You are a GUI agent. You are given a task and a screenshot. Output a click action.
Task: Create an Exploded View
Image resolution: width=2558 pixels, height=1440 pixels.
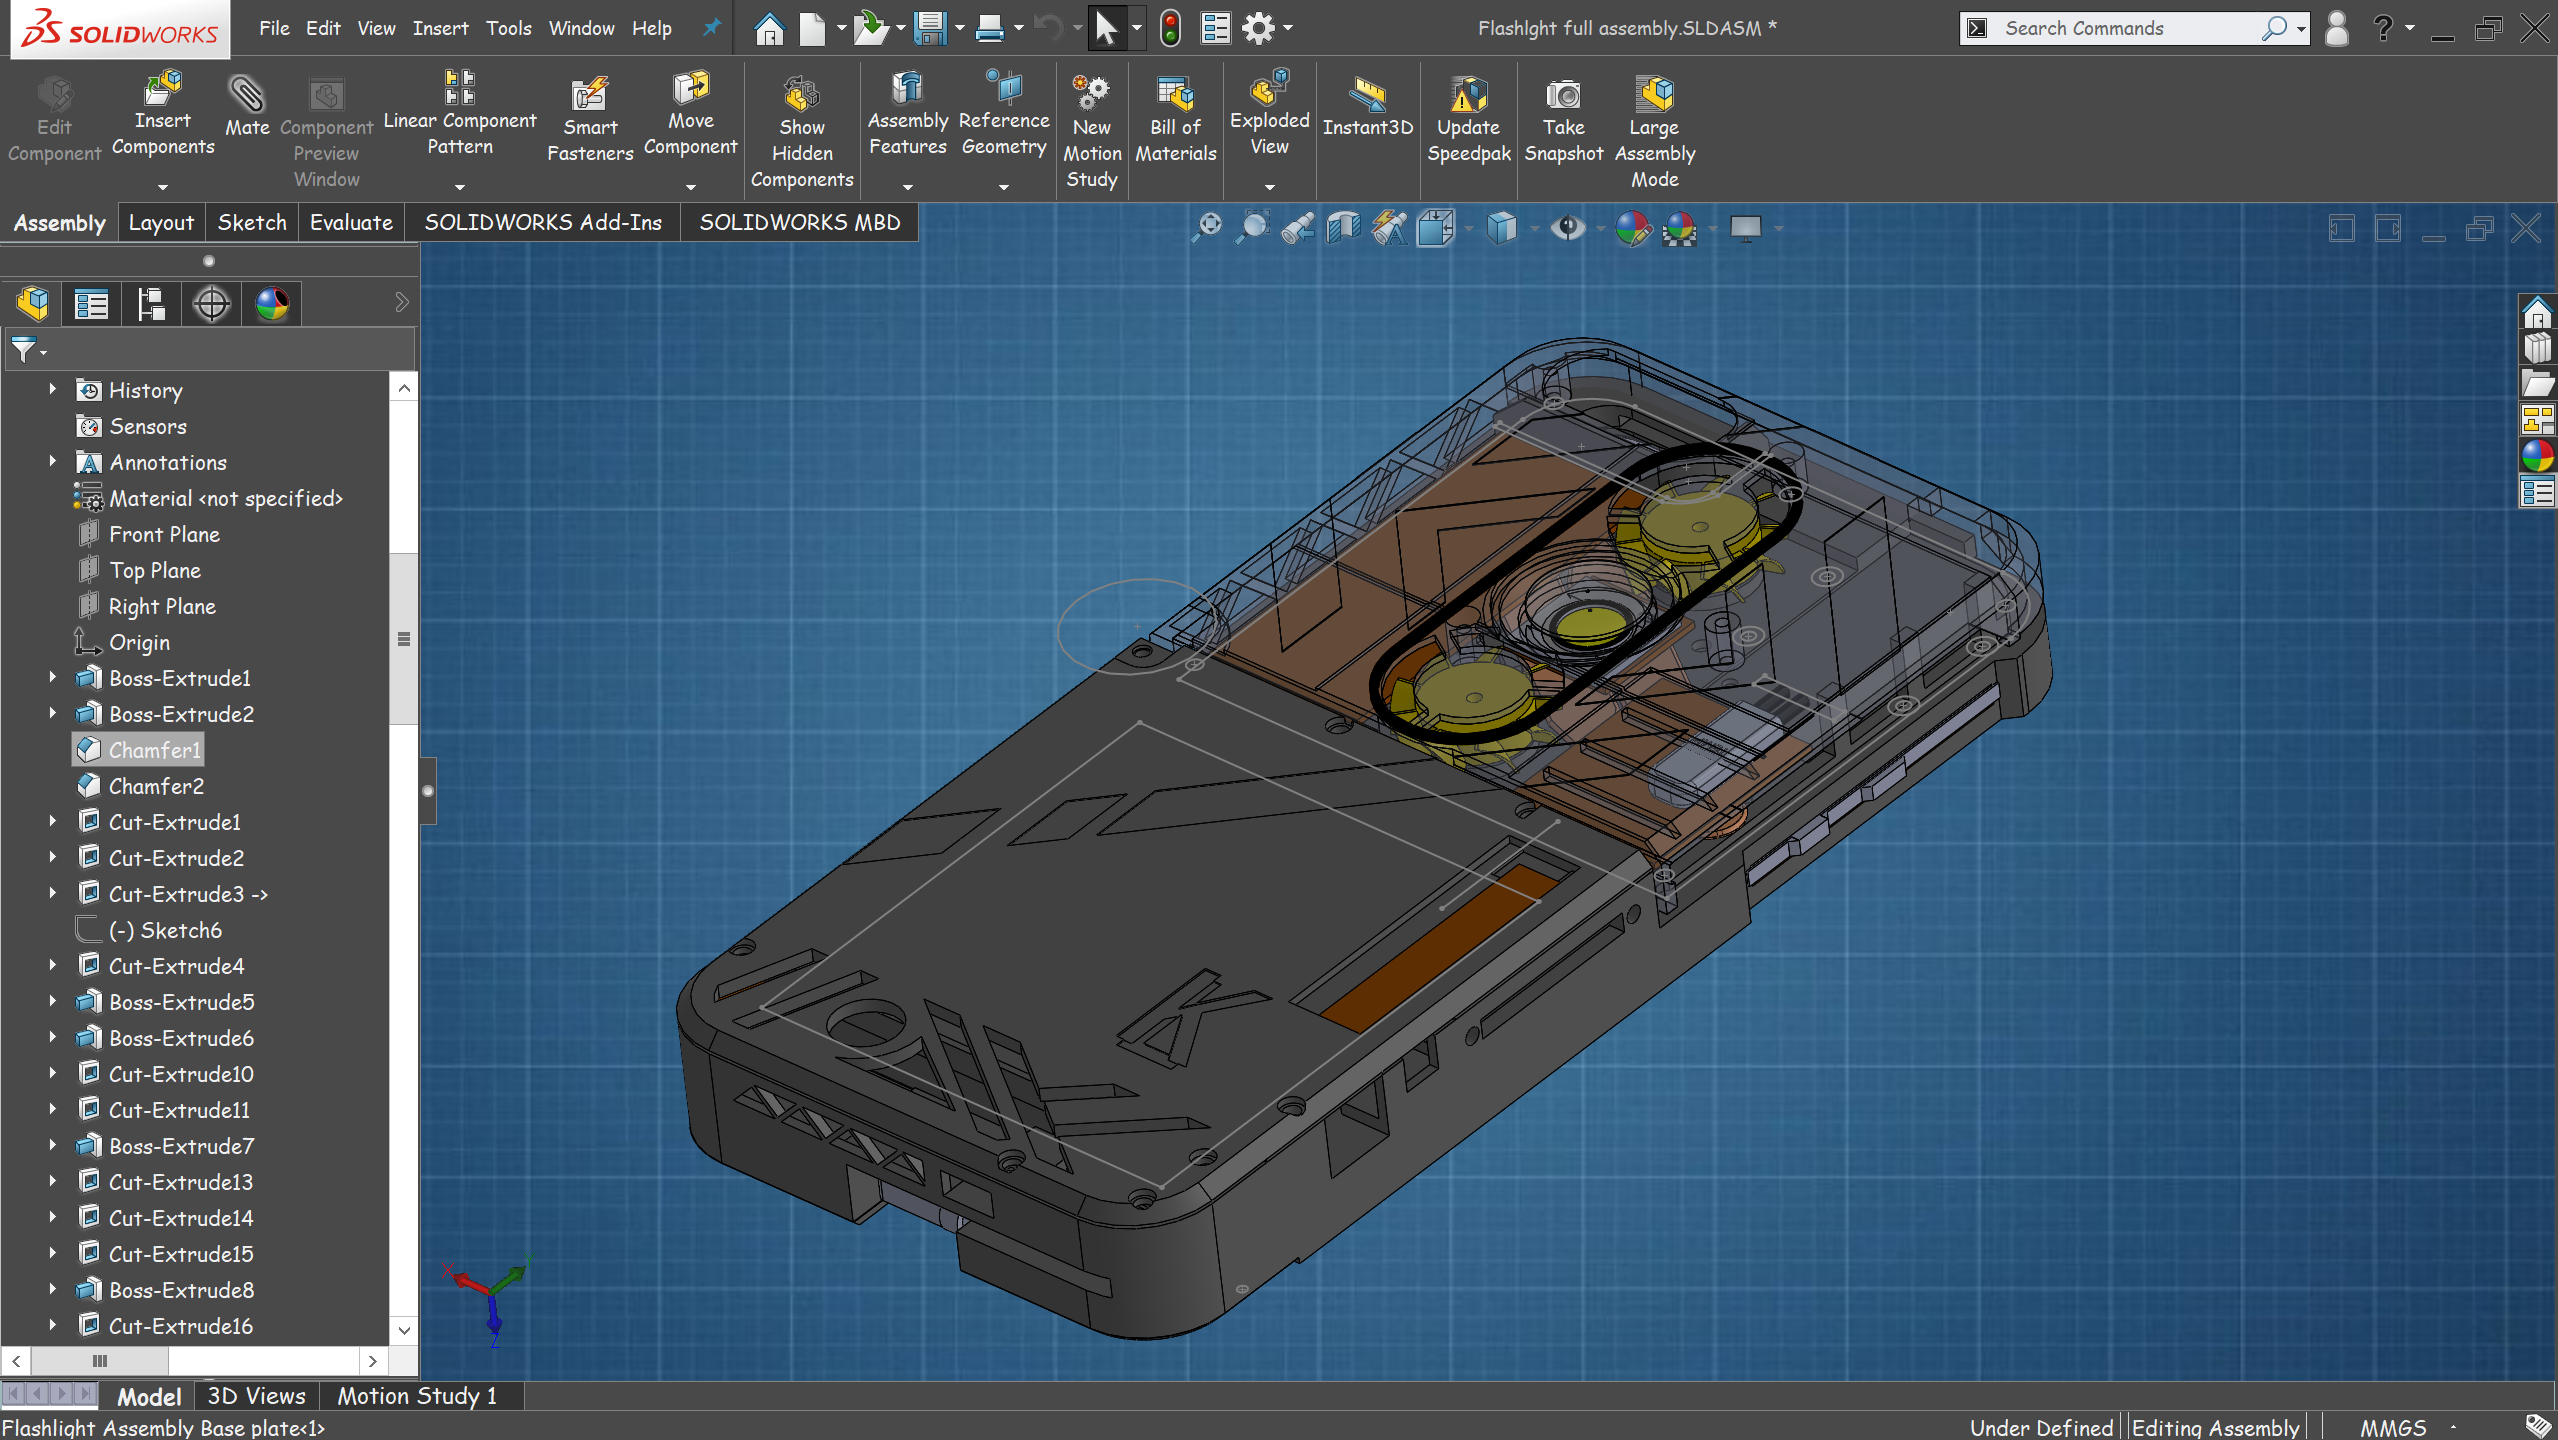(x=1269, y=112)
